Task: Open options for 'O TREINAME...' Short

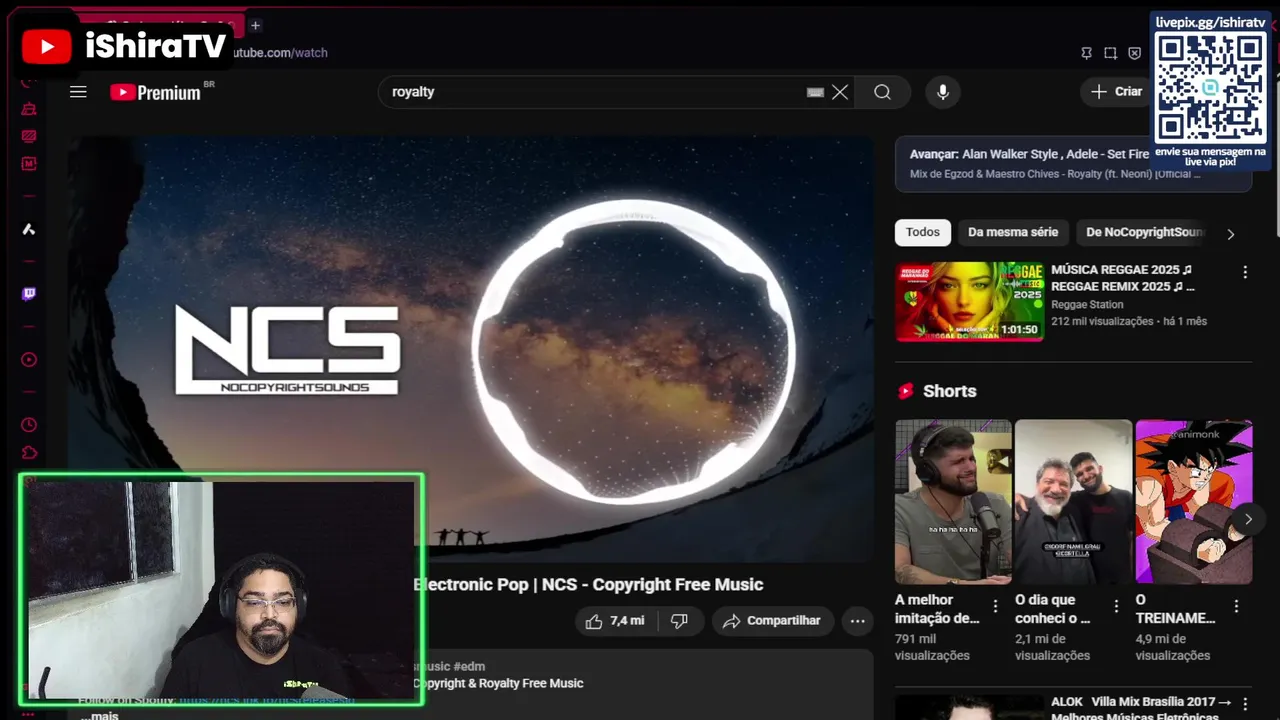Action: 1236,606
